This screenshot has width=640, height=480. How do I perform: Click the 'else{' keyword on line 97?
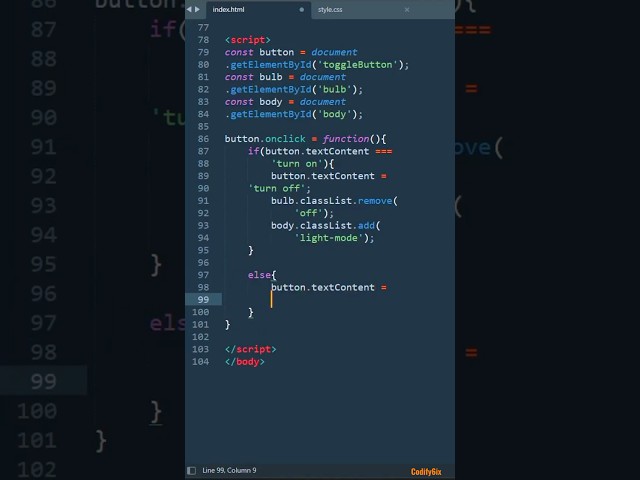(262, 275)
